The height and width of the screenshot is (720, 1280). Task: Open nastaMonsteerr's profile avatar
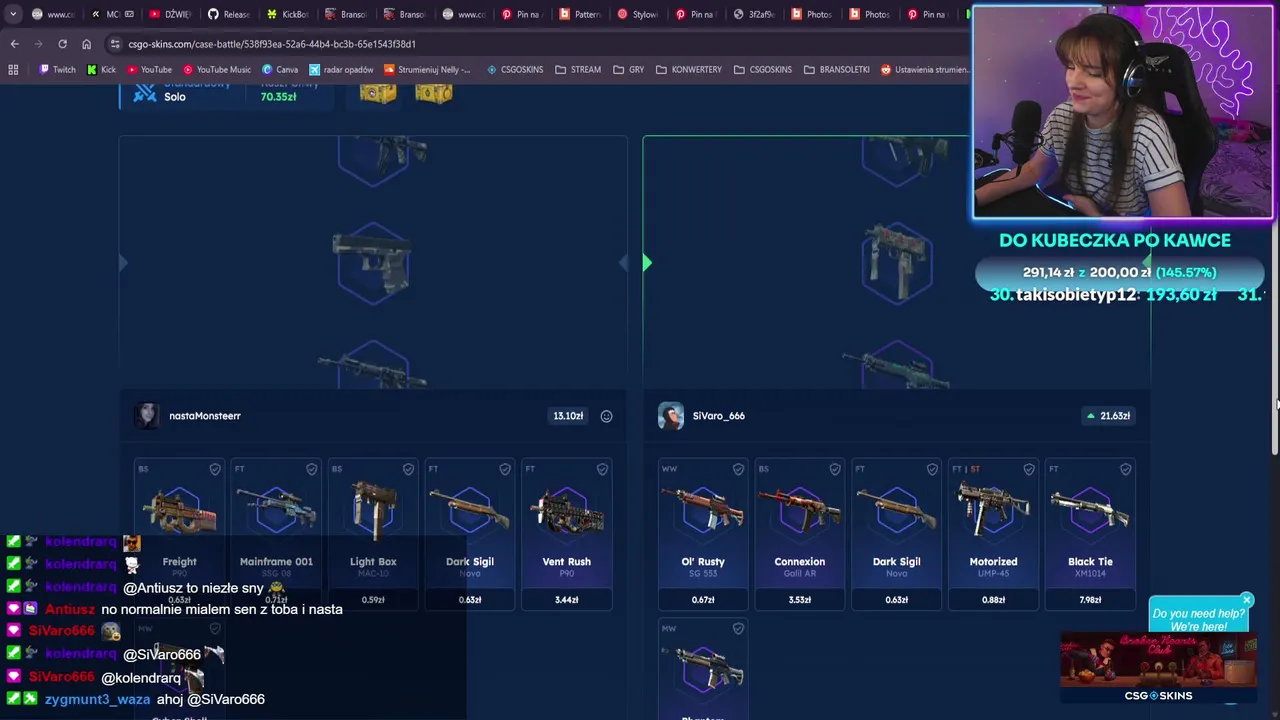(147, 416)
